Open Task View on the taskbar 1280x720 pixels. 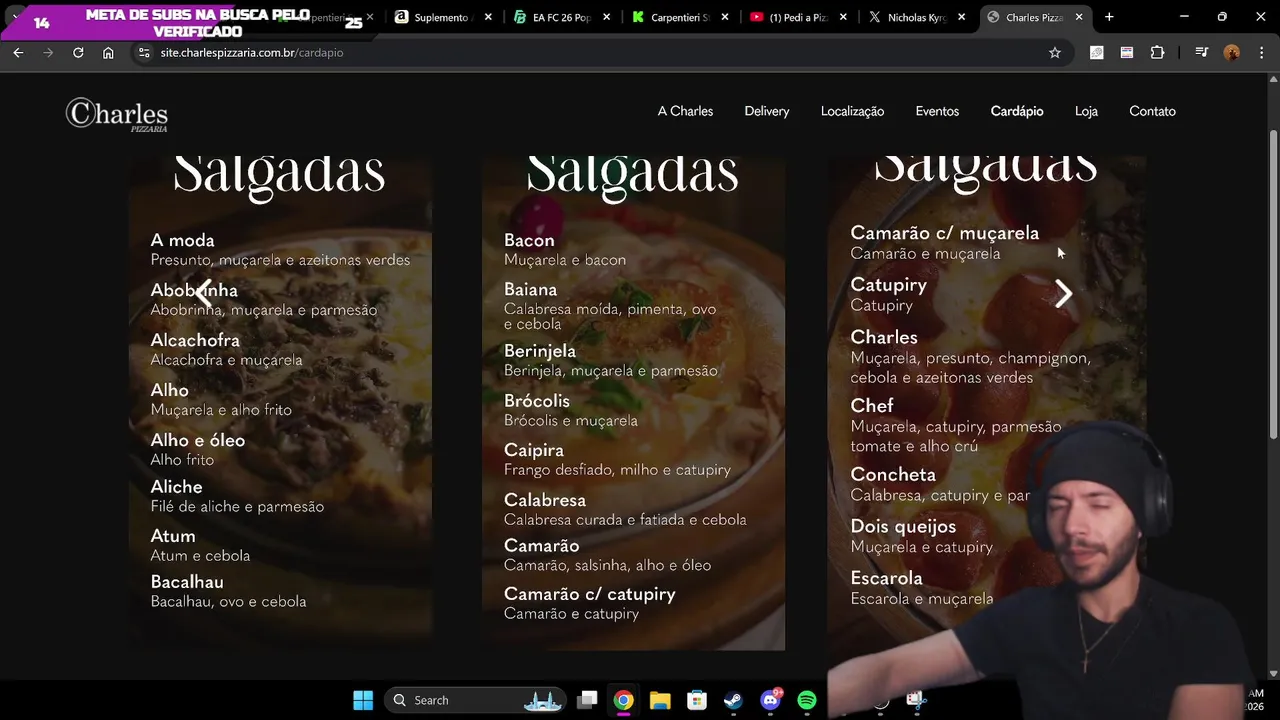pos(587,700)
